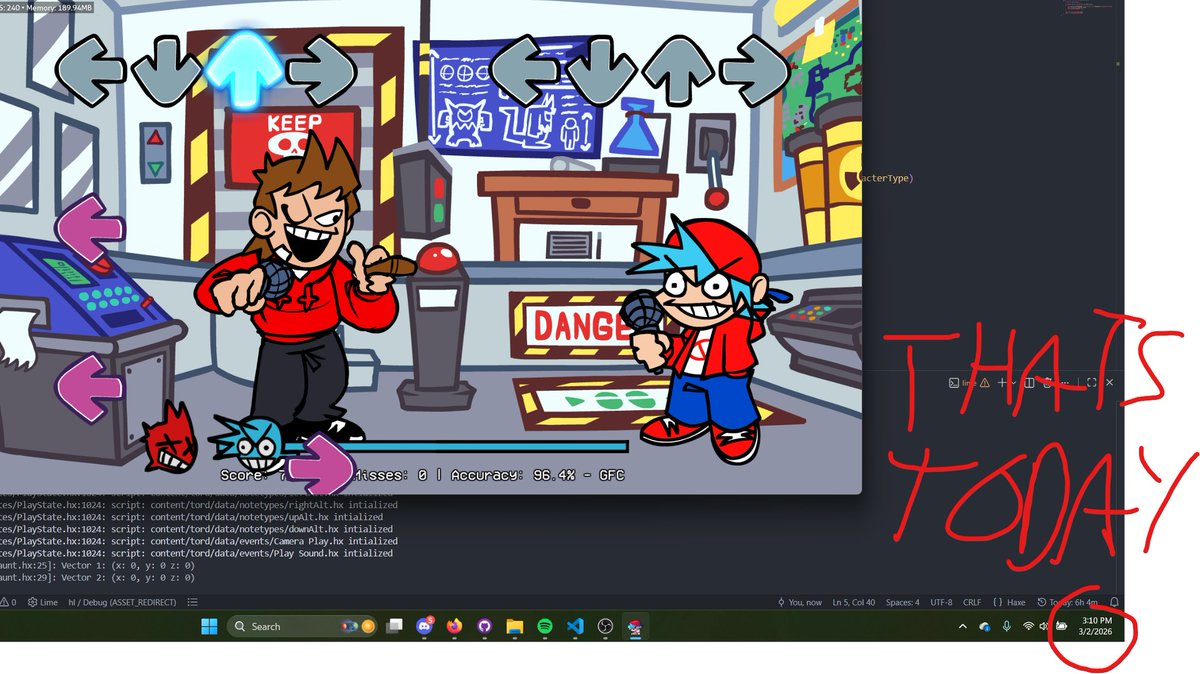Click the list icon in VS Code status bar
1200x674 pixels.
click(x=193, y=603)
